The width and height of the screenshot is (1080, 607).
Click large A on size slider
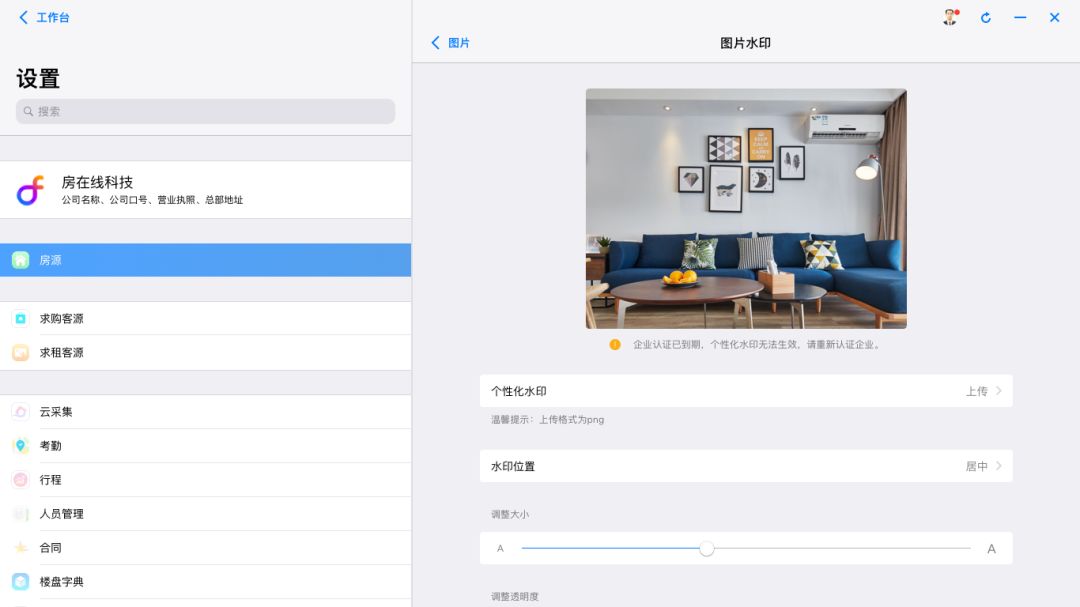coord(991,548)
